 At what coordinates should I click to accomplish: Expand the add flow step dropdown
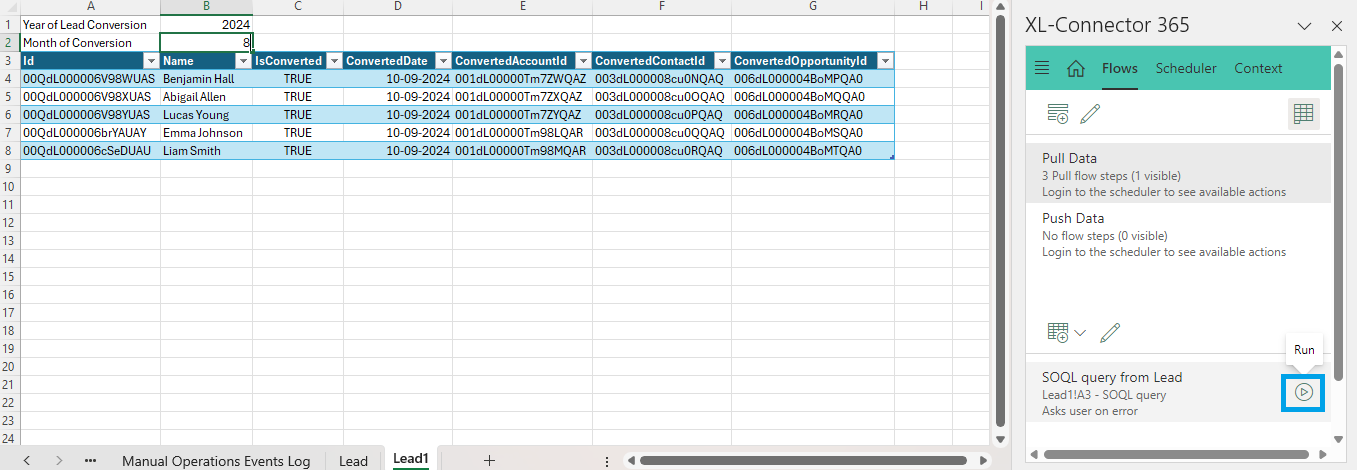pos(1066,333)
